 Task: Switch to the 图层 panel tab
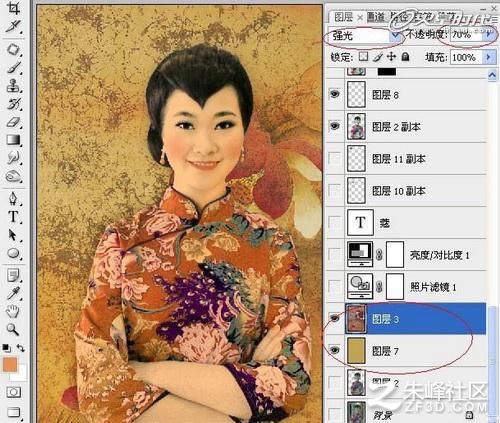coord(343,16)
